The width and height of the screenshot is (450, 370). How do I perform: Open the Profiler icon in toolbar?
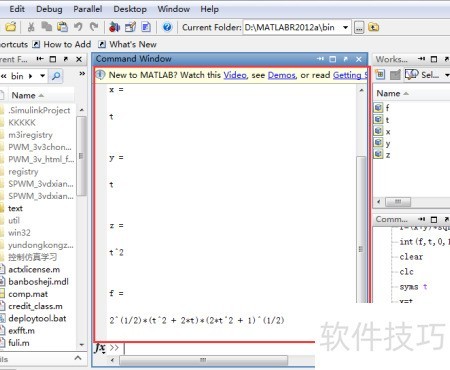[146, 27]
